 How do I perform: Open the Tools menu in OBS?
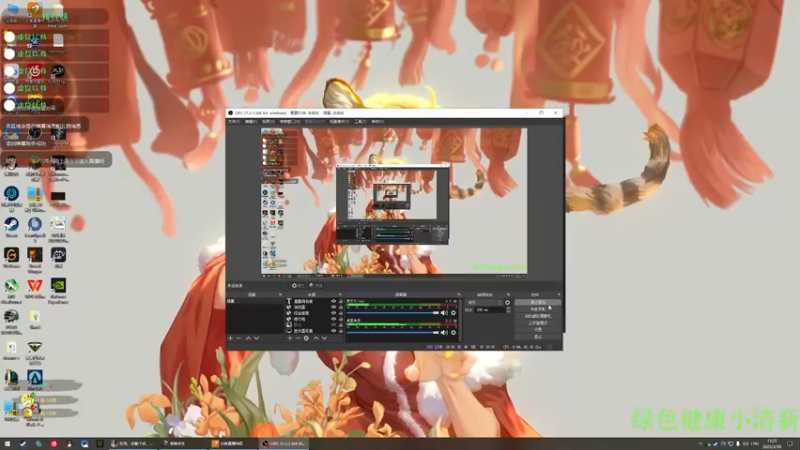pos(360,121)
